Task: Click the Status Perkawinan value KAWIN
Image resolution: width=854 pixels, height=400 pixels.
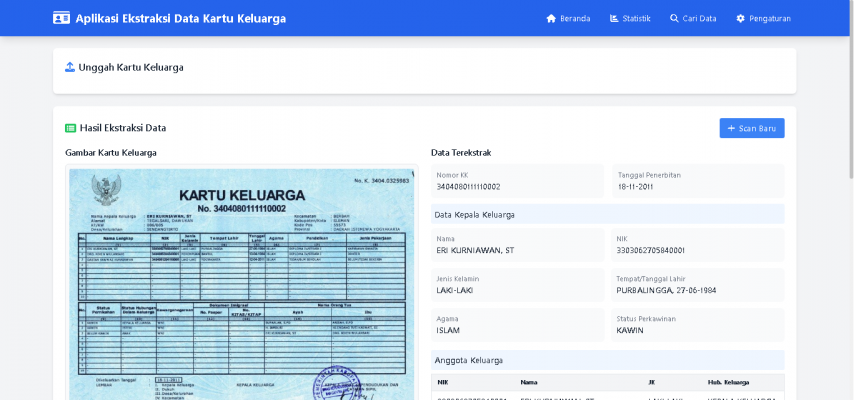Action: [630, 330]
